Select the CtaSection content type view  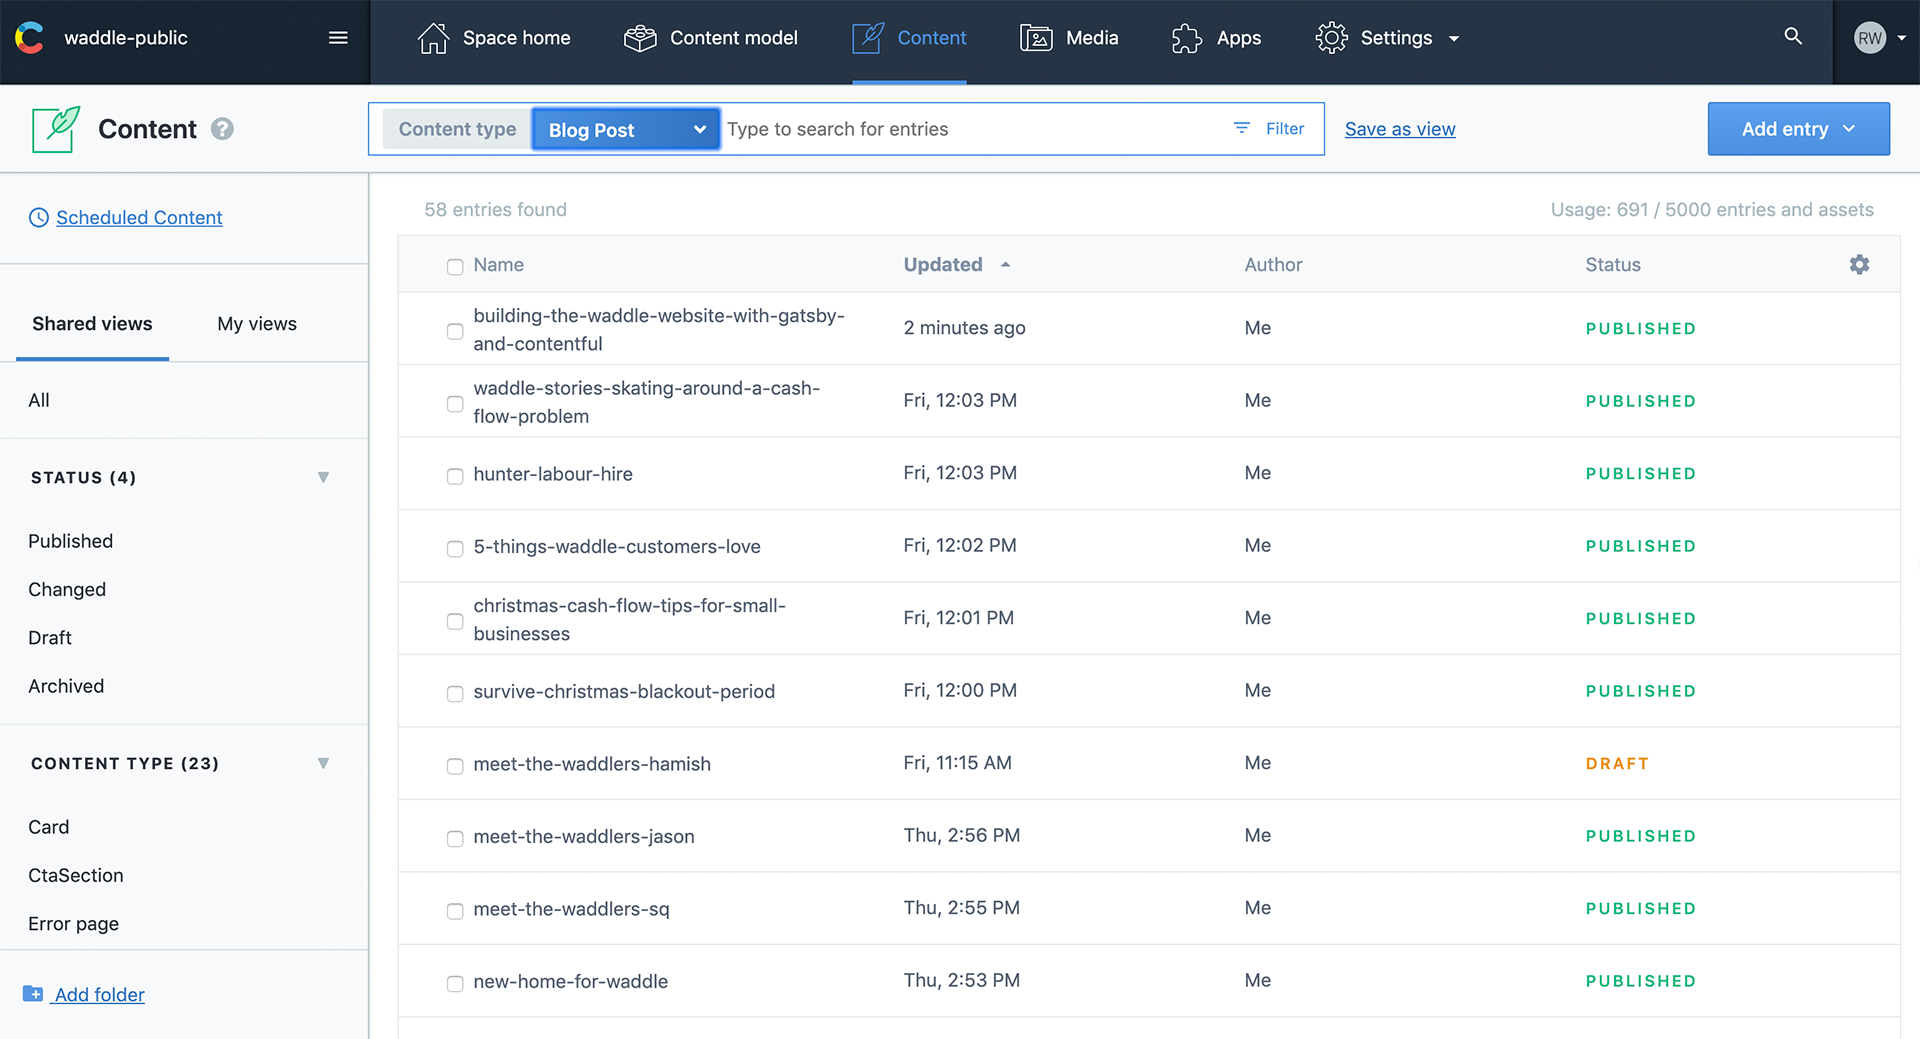pyautogui.click(x=76, y=875)
